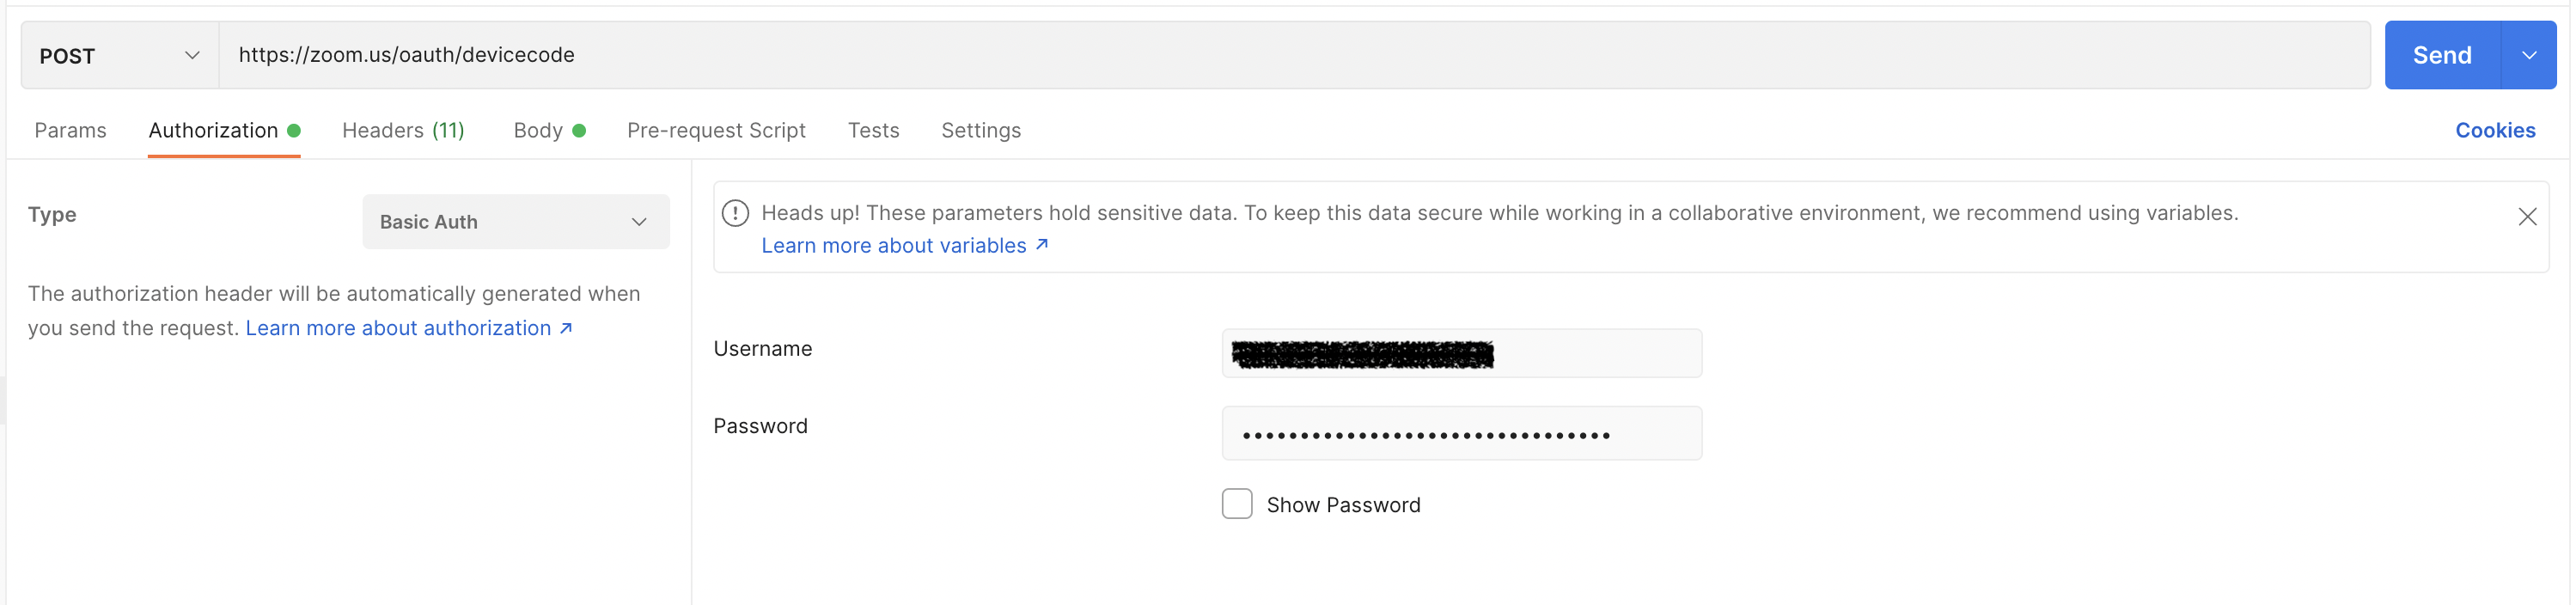Image resolution: width=2576 pixels, height=605 pixels.
Task: Click the warning exclamation icon in the banner
Action: tap(736, 212)
